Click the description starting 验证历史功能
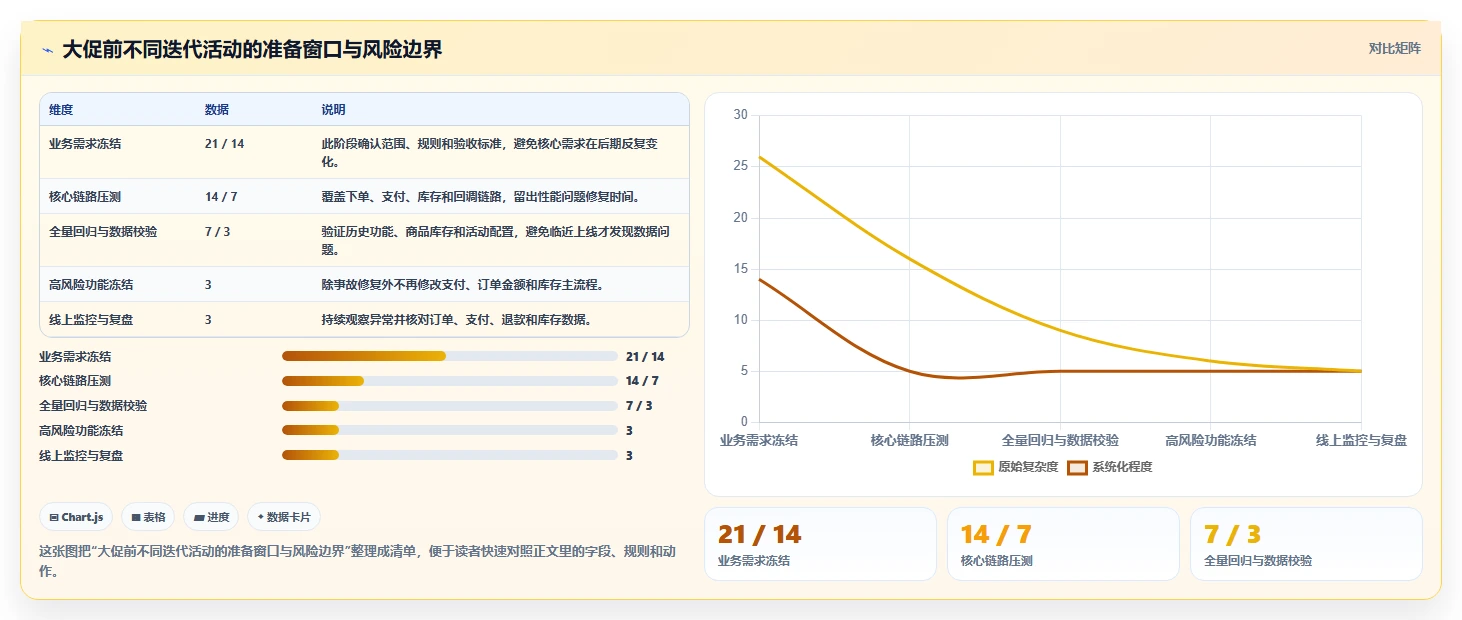 click(x=496, y=240)
